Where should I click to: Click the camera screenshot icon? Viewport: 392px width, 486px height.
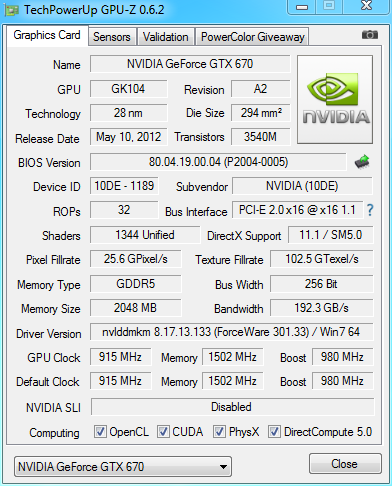(370, 35)
